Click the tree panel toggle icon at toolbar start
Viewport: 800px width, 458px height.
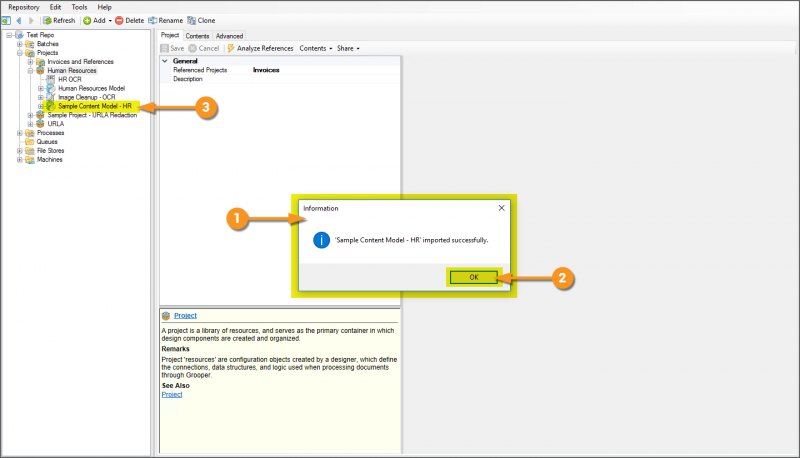pyautogui.click(x=6, y=20)
